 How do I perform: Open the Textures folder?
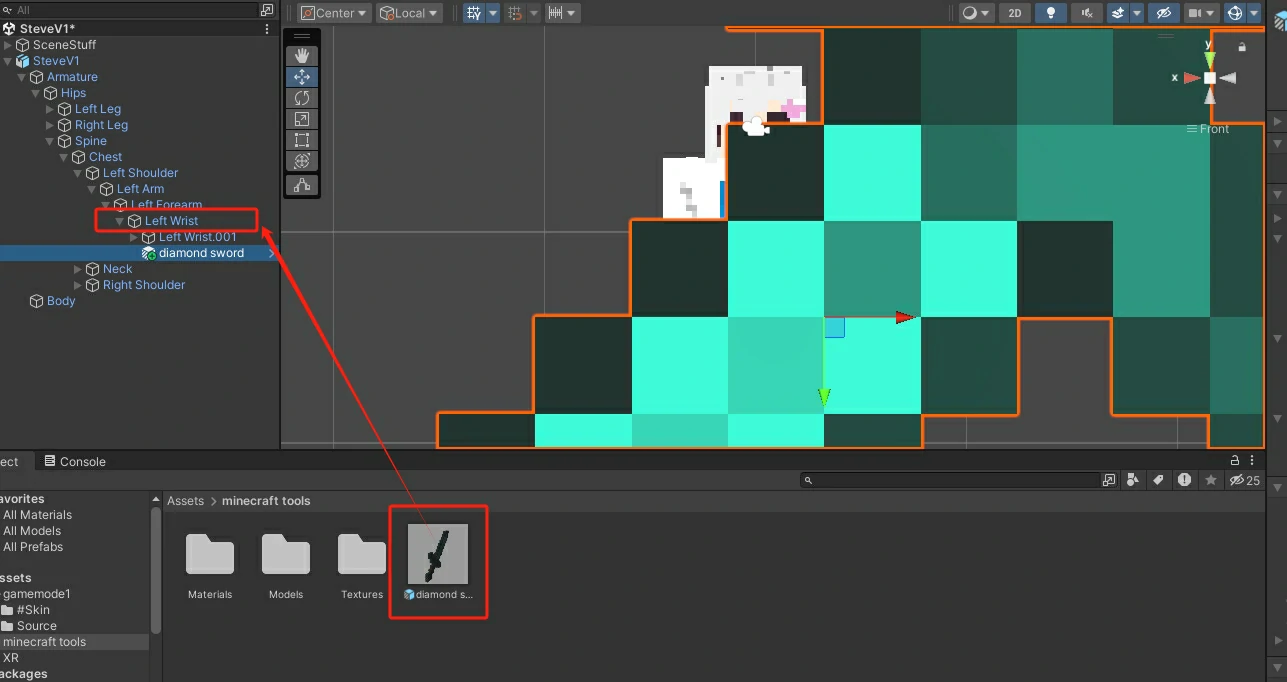pos(362,565)
